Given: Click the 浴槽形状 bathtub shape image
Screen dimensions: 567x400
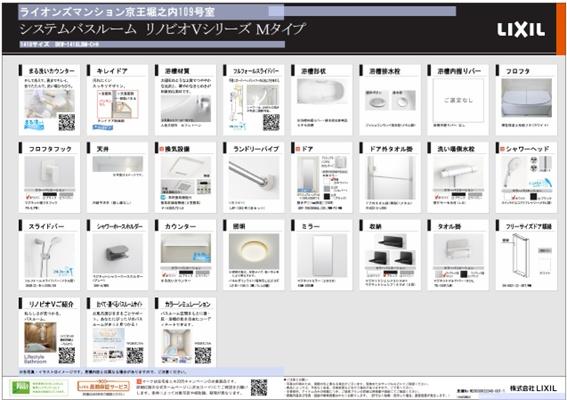Looking at the screenshot, I should click(x=321, y=92).
